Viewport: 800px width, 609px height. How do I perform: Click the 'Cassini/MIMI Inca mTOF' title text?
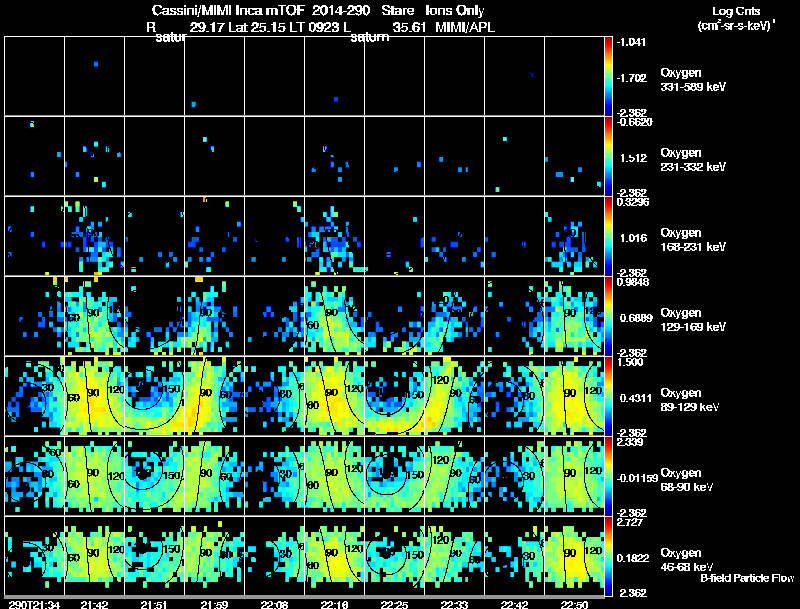coord(228,11)
